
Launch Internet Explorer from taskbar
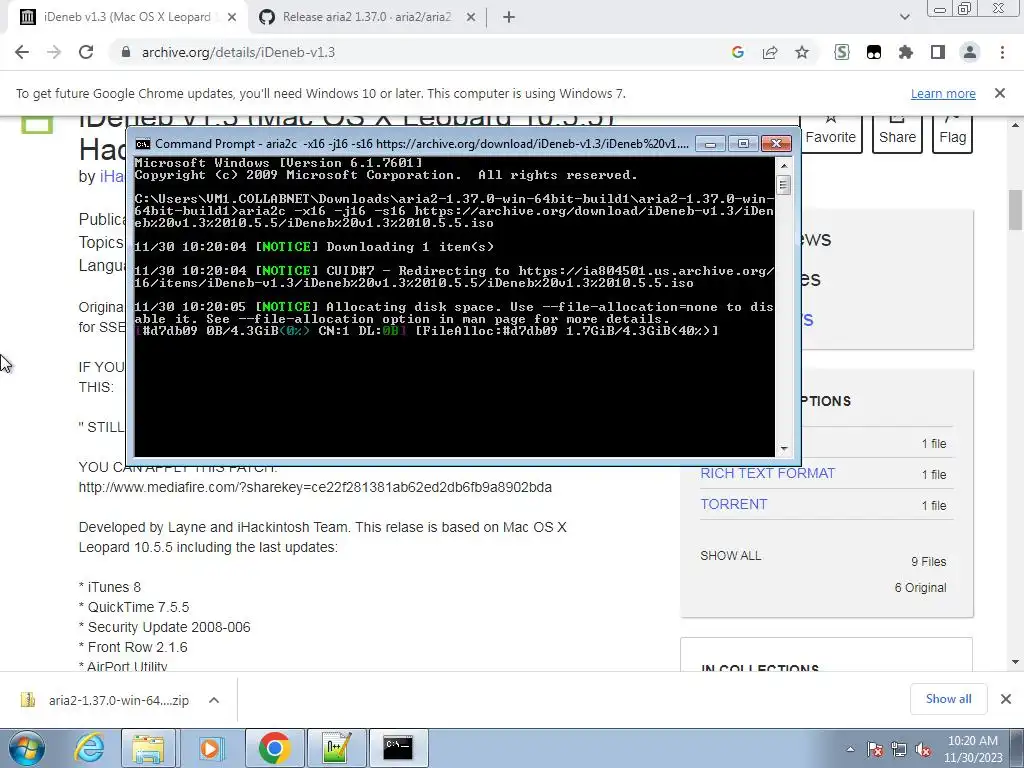[88, 748]
